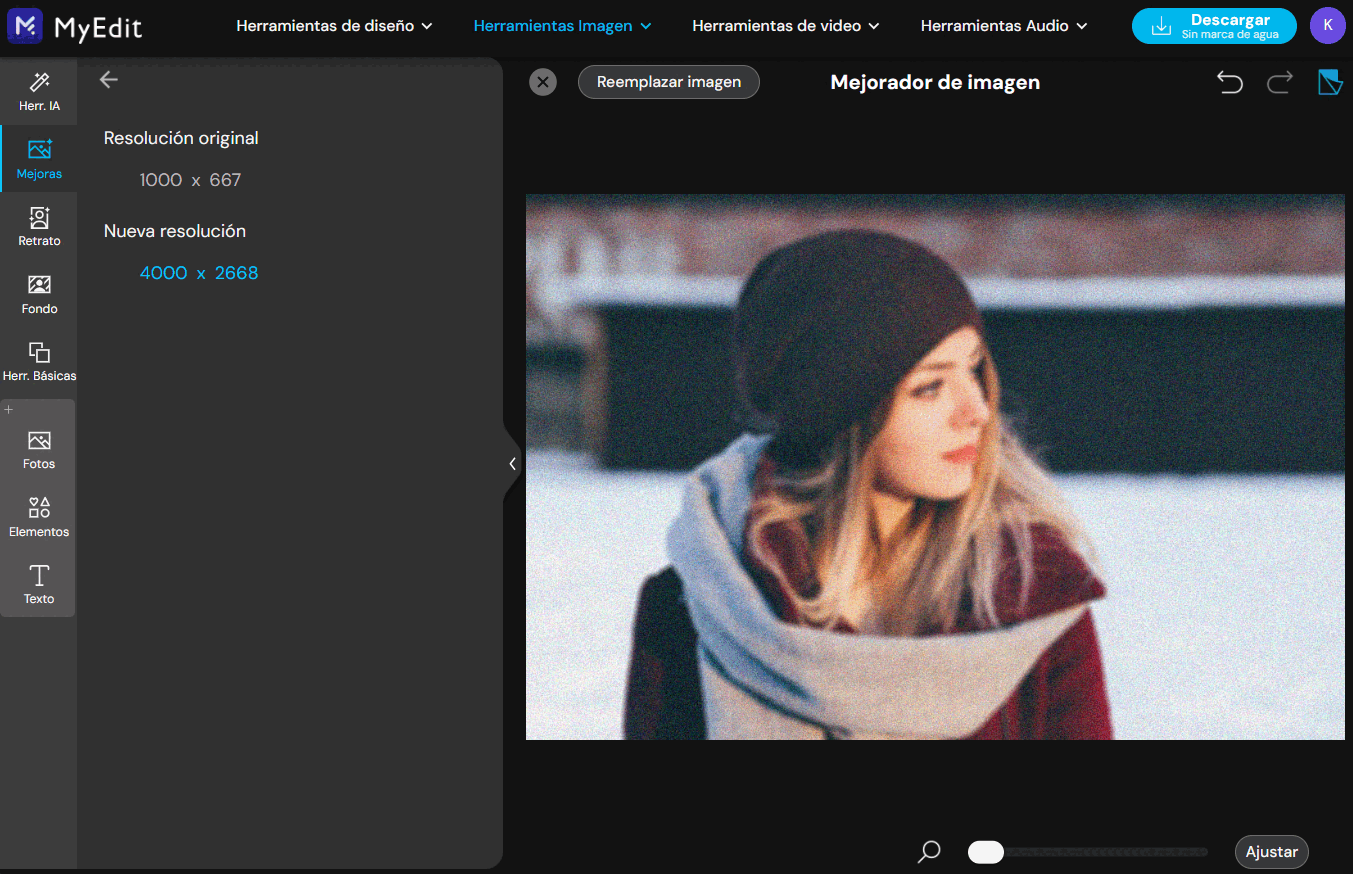This screenshot has height=874, width=1353.
Task: Open the Retrato tools panel
Action: coord(39,224)
